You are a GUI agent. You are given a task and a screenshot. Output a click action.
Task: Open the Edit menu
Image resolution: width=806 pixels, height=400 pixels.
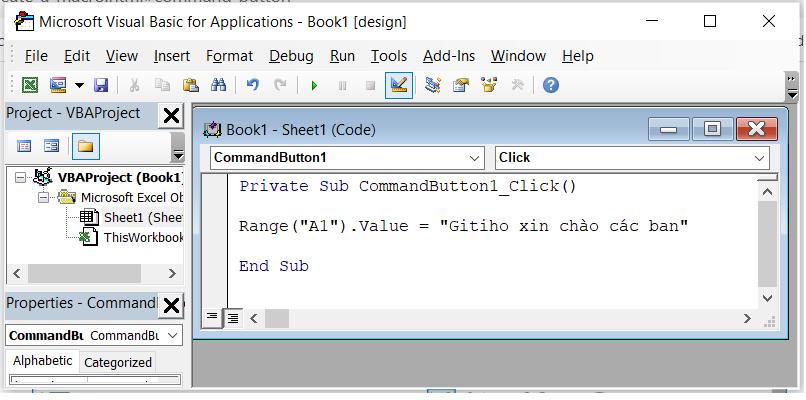pos(77,56)
